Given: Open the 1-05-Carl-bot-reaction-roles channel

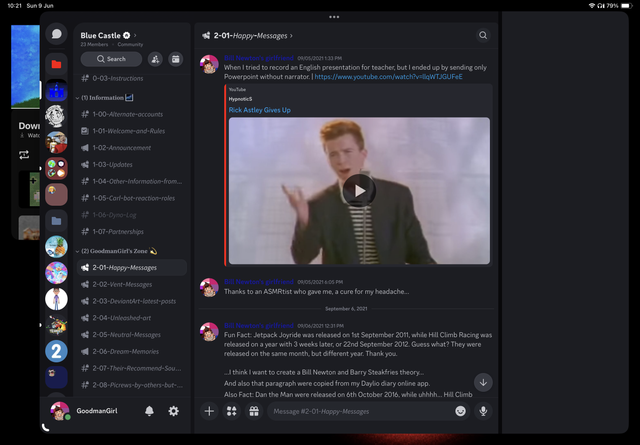Looking at the screenshot, I should (x=131, y=198).
